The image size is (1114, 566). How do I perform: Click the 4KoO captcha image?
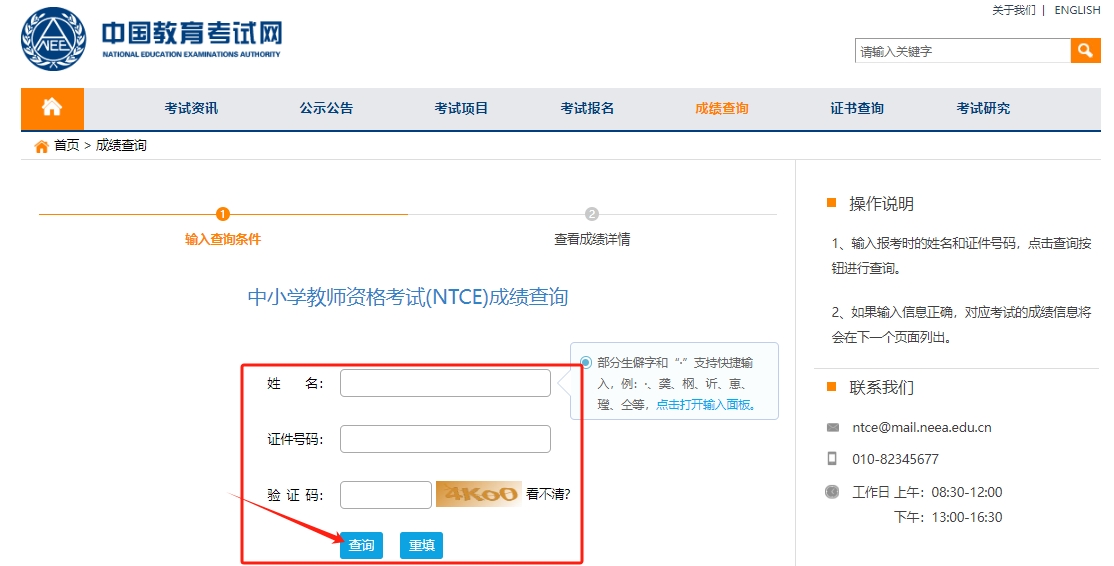pyautogui.click(x=478, y=494)
